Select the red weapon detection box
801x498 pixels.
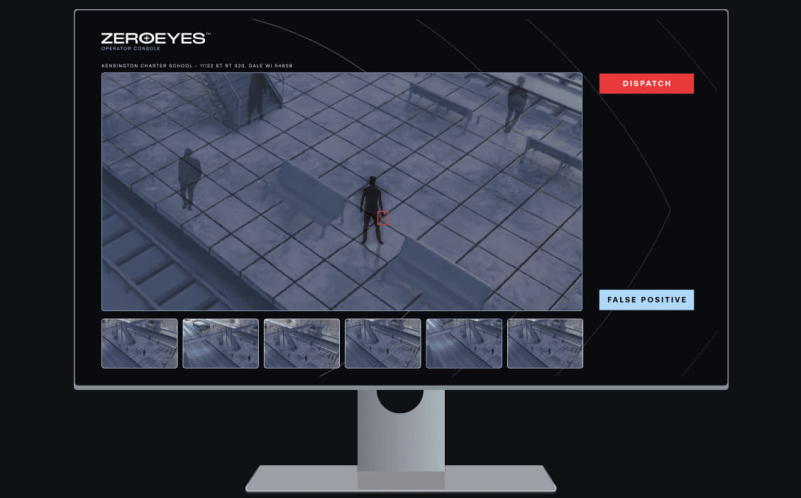tap(379, 219)
